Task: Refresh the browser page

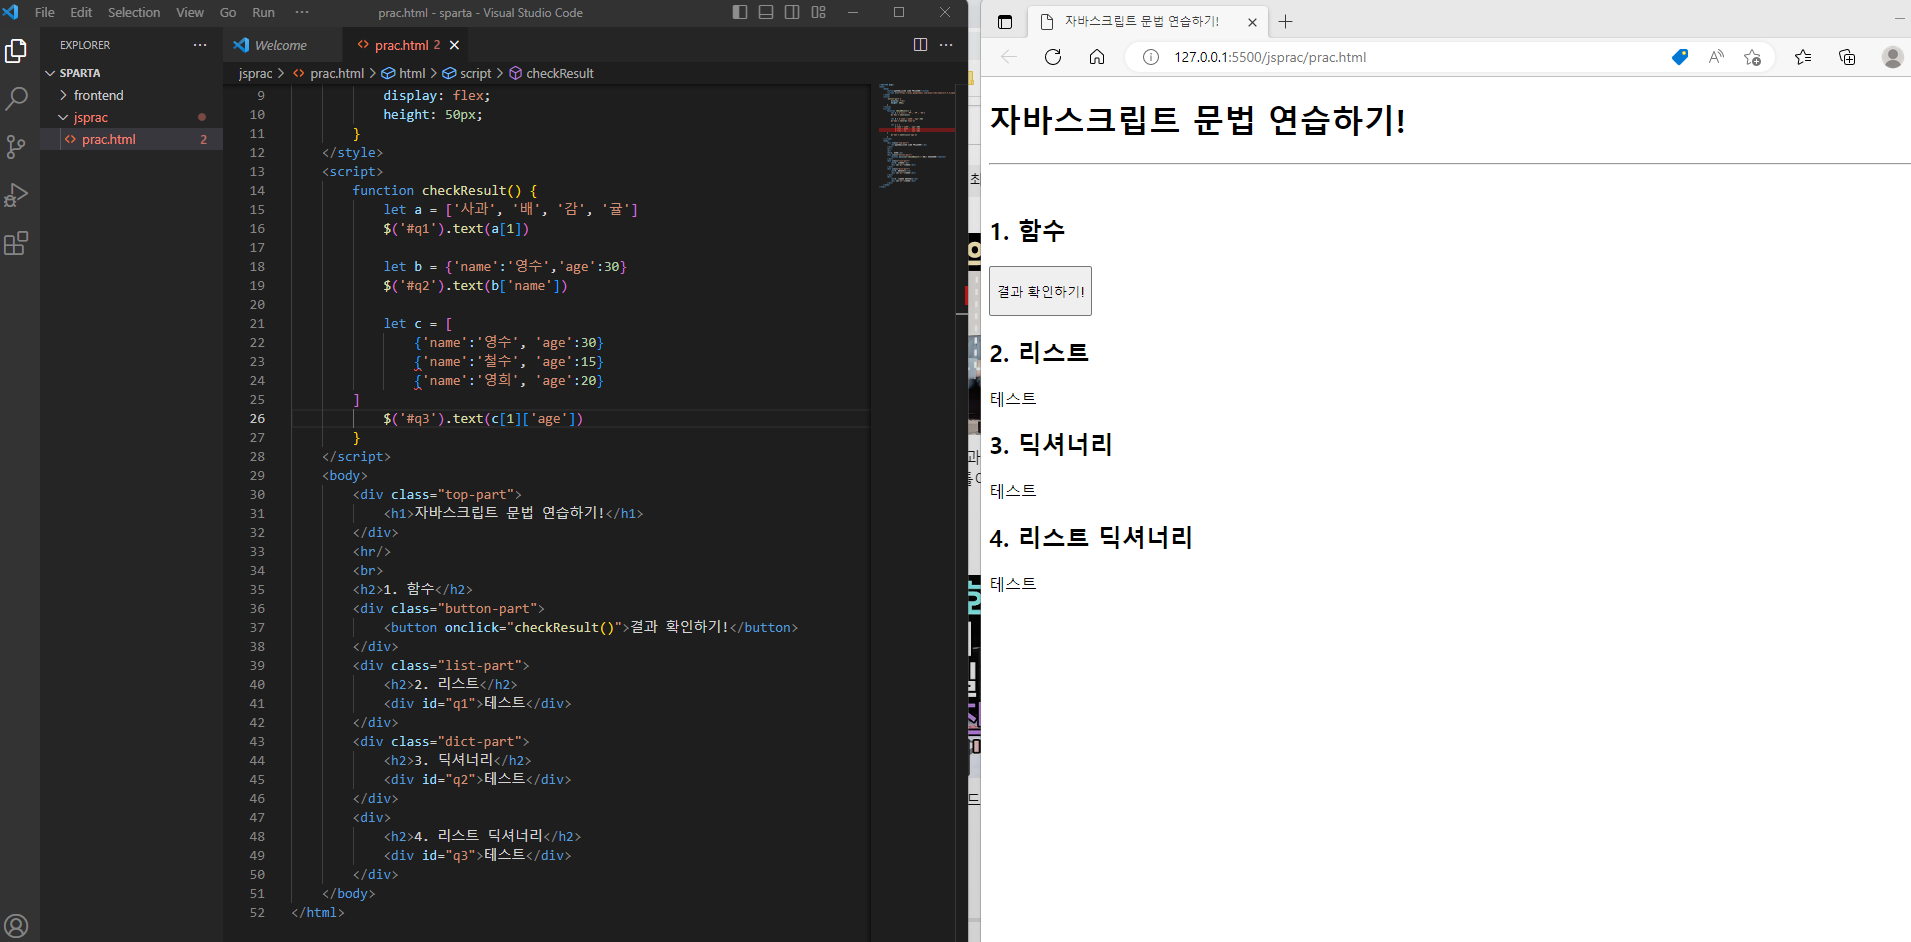Action: coord(1053,57)
